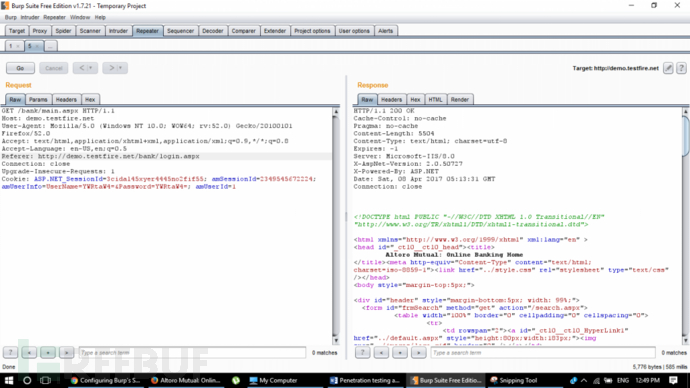Screen dimensions: 690x388
Task: Select the Response Headers tab
Action: tap(391, 100)
